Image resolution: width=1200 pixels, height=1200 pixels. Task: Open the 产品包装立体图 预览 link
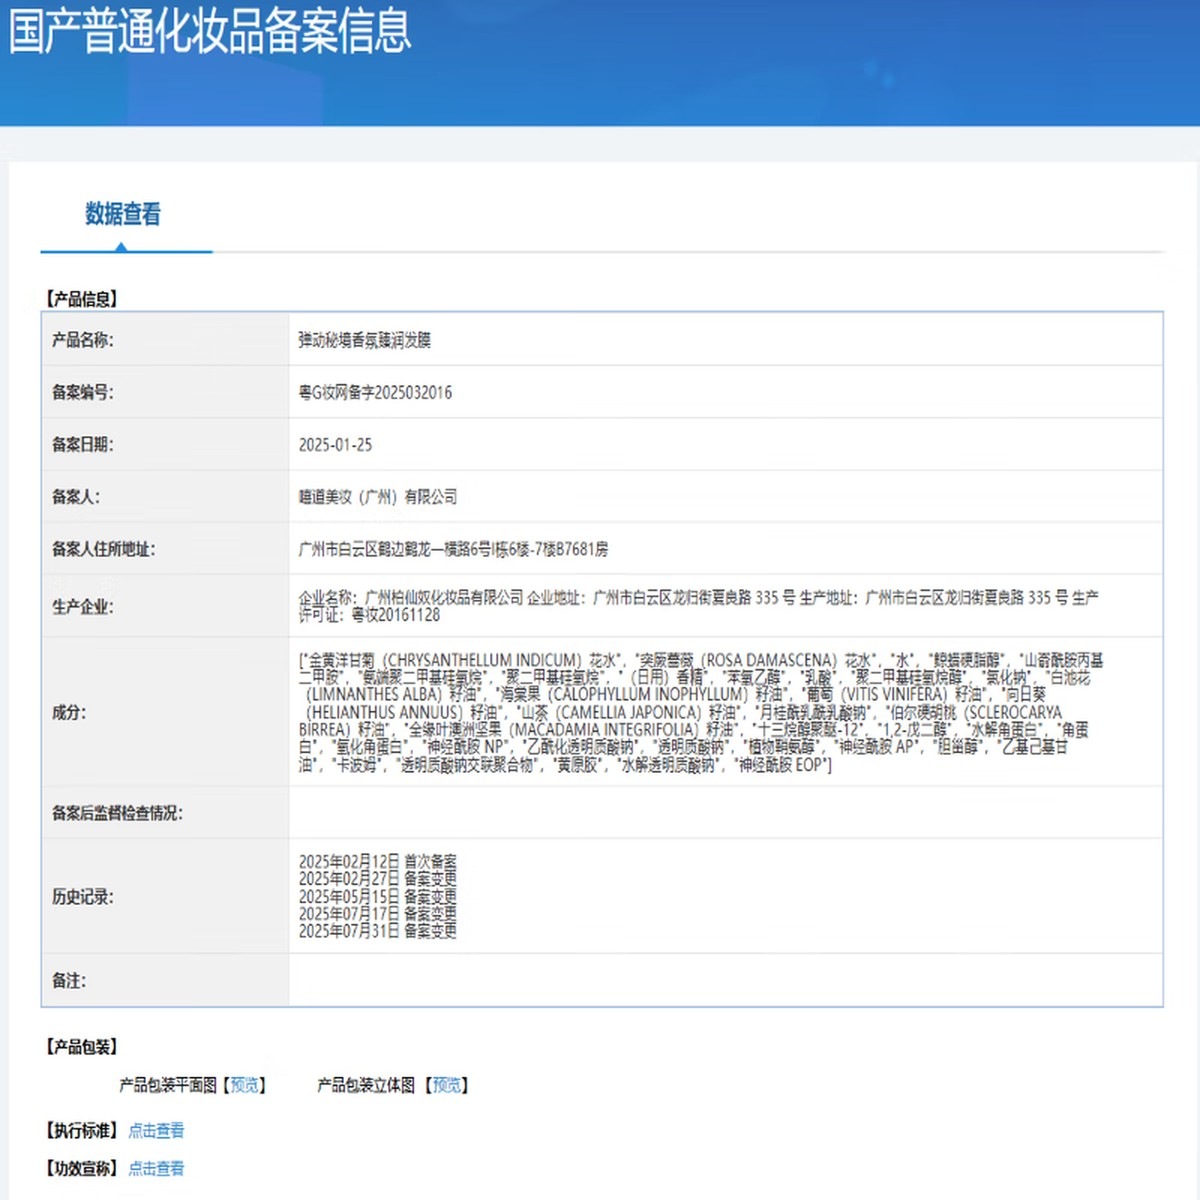point(447,1085)
